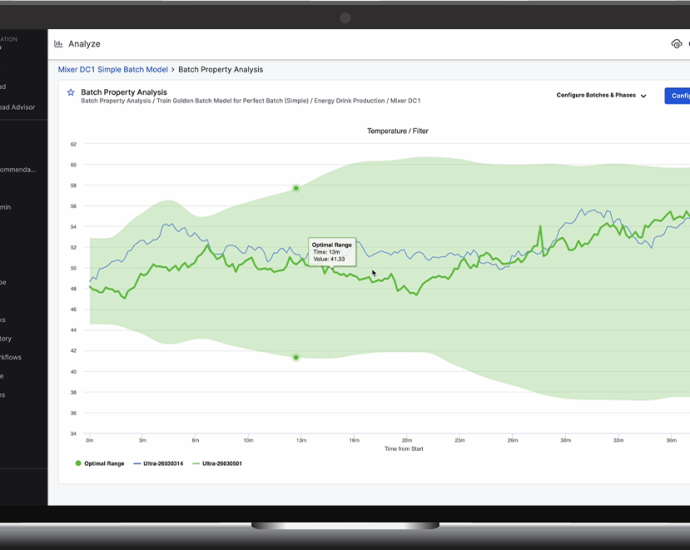Click the upper Optimal Range marker dot
The height and width of the screenshot is (550, 690).
pyautogui.click(x=296, y=188)
